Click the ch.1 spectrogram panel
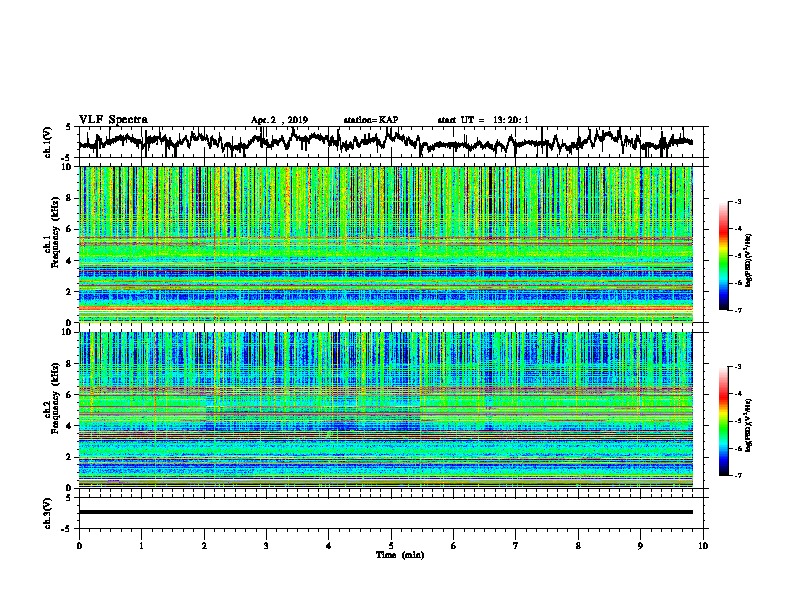 pos(386,244)
